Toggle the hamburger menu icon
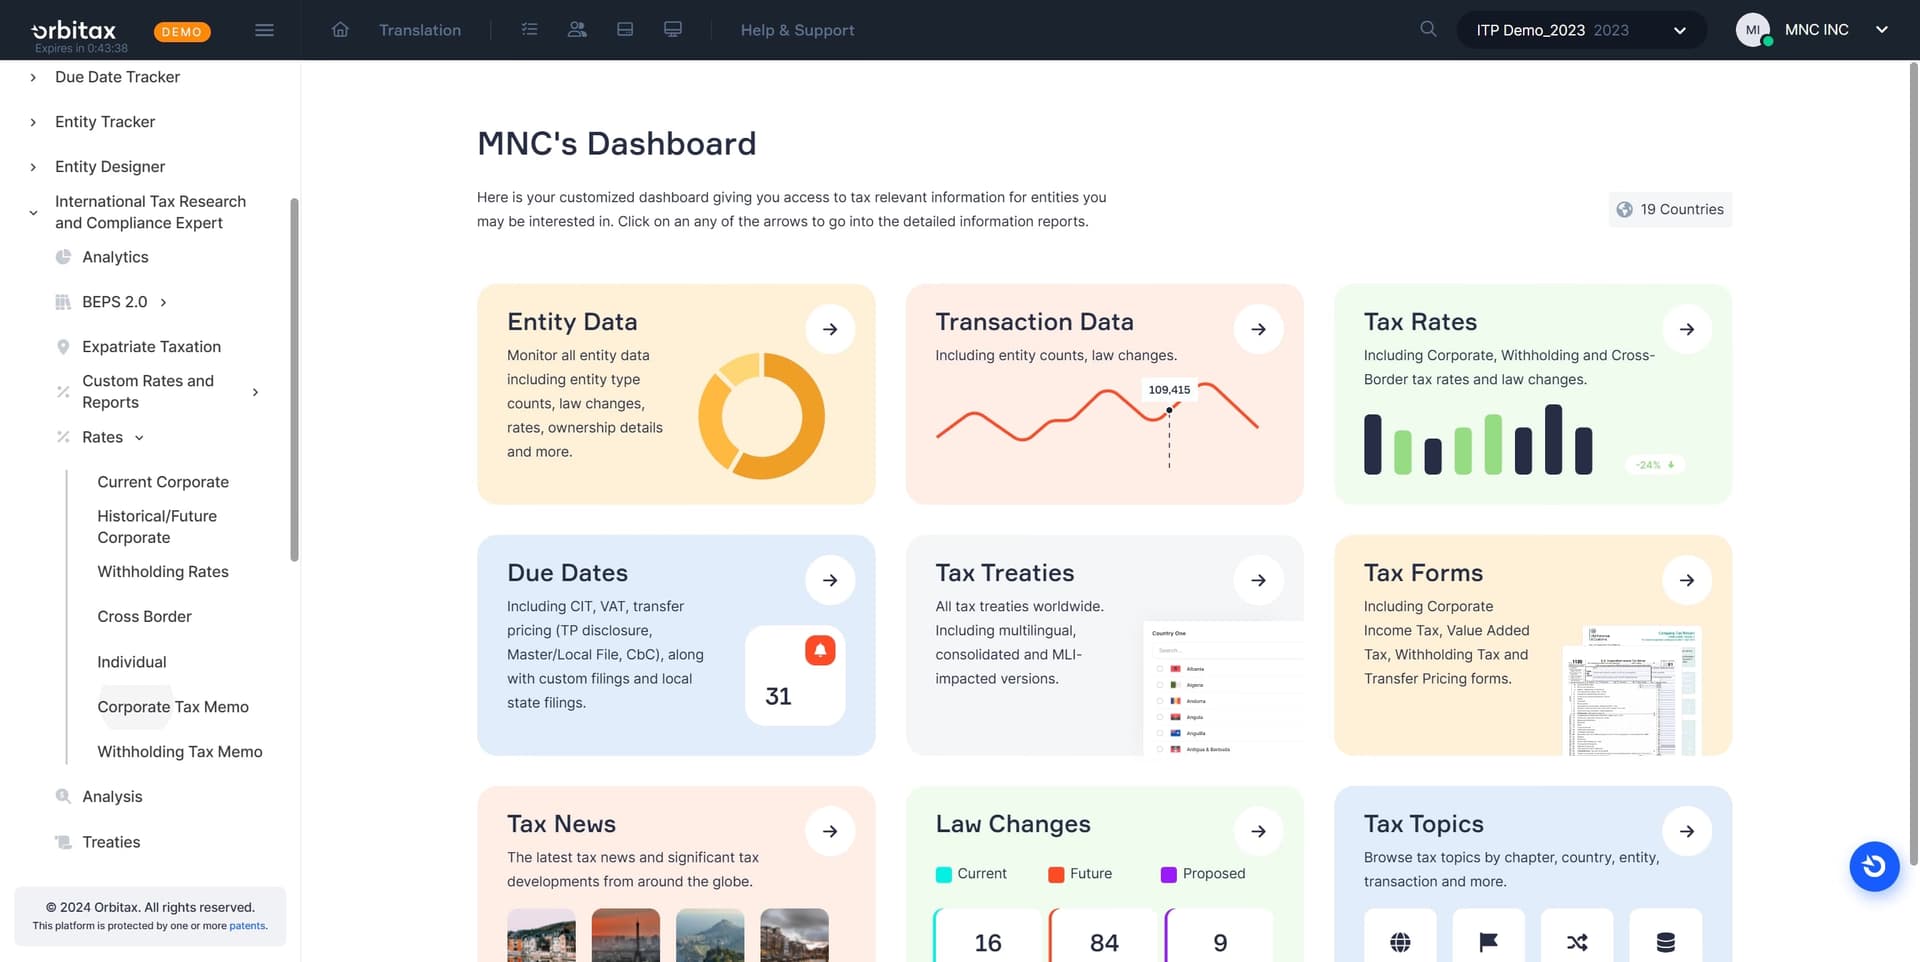Viewport: 1920px width, 962px height. [x=264, y=30]
